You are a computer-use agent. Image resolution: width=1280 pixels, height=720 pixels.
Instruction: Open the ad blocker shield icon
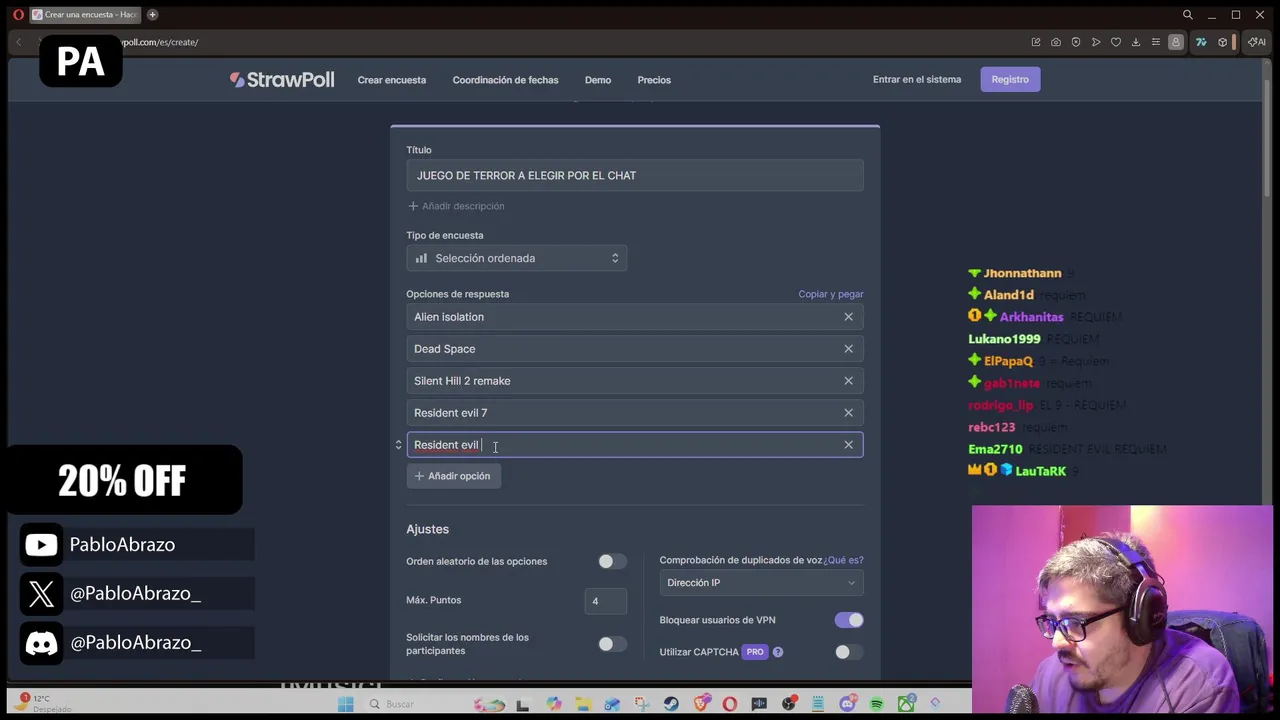pyautogui.click(x=1076, y=42)
